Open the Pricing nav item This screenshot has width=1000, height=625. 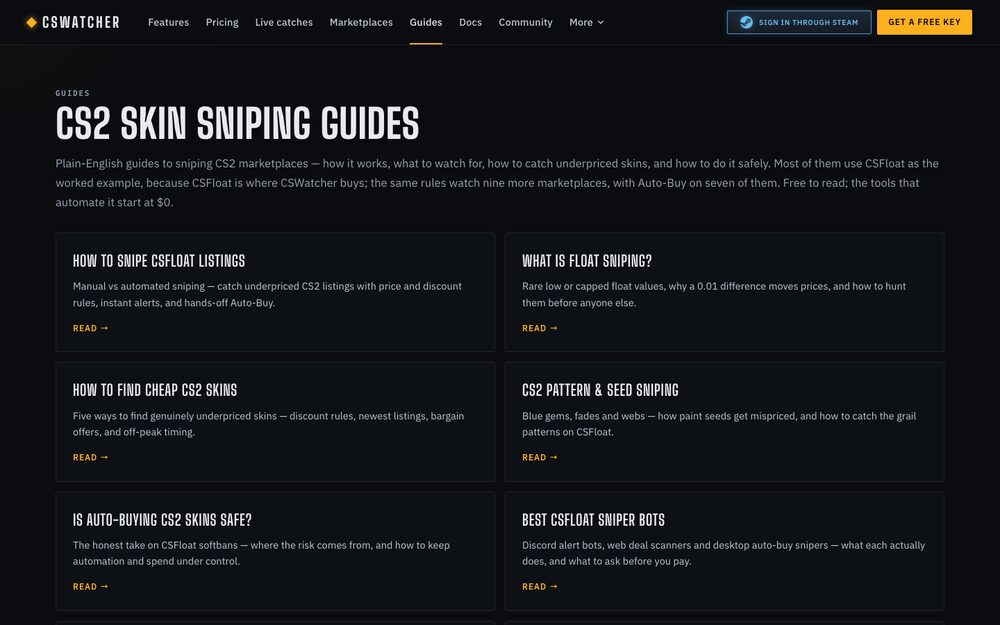[x=222, y=22]
